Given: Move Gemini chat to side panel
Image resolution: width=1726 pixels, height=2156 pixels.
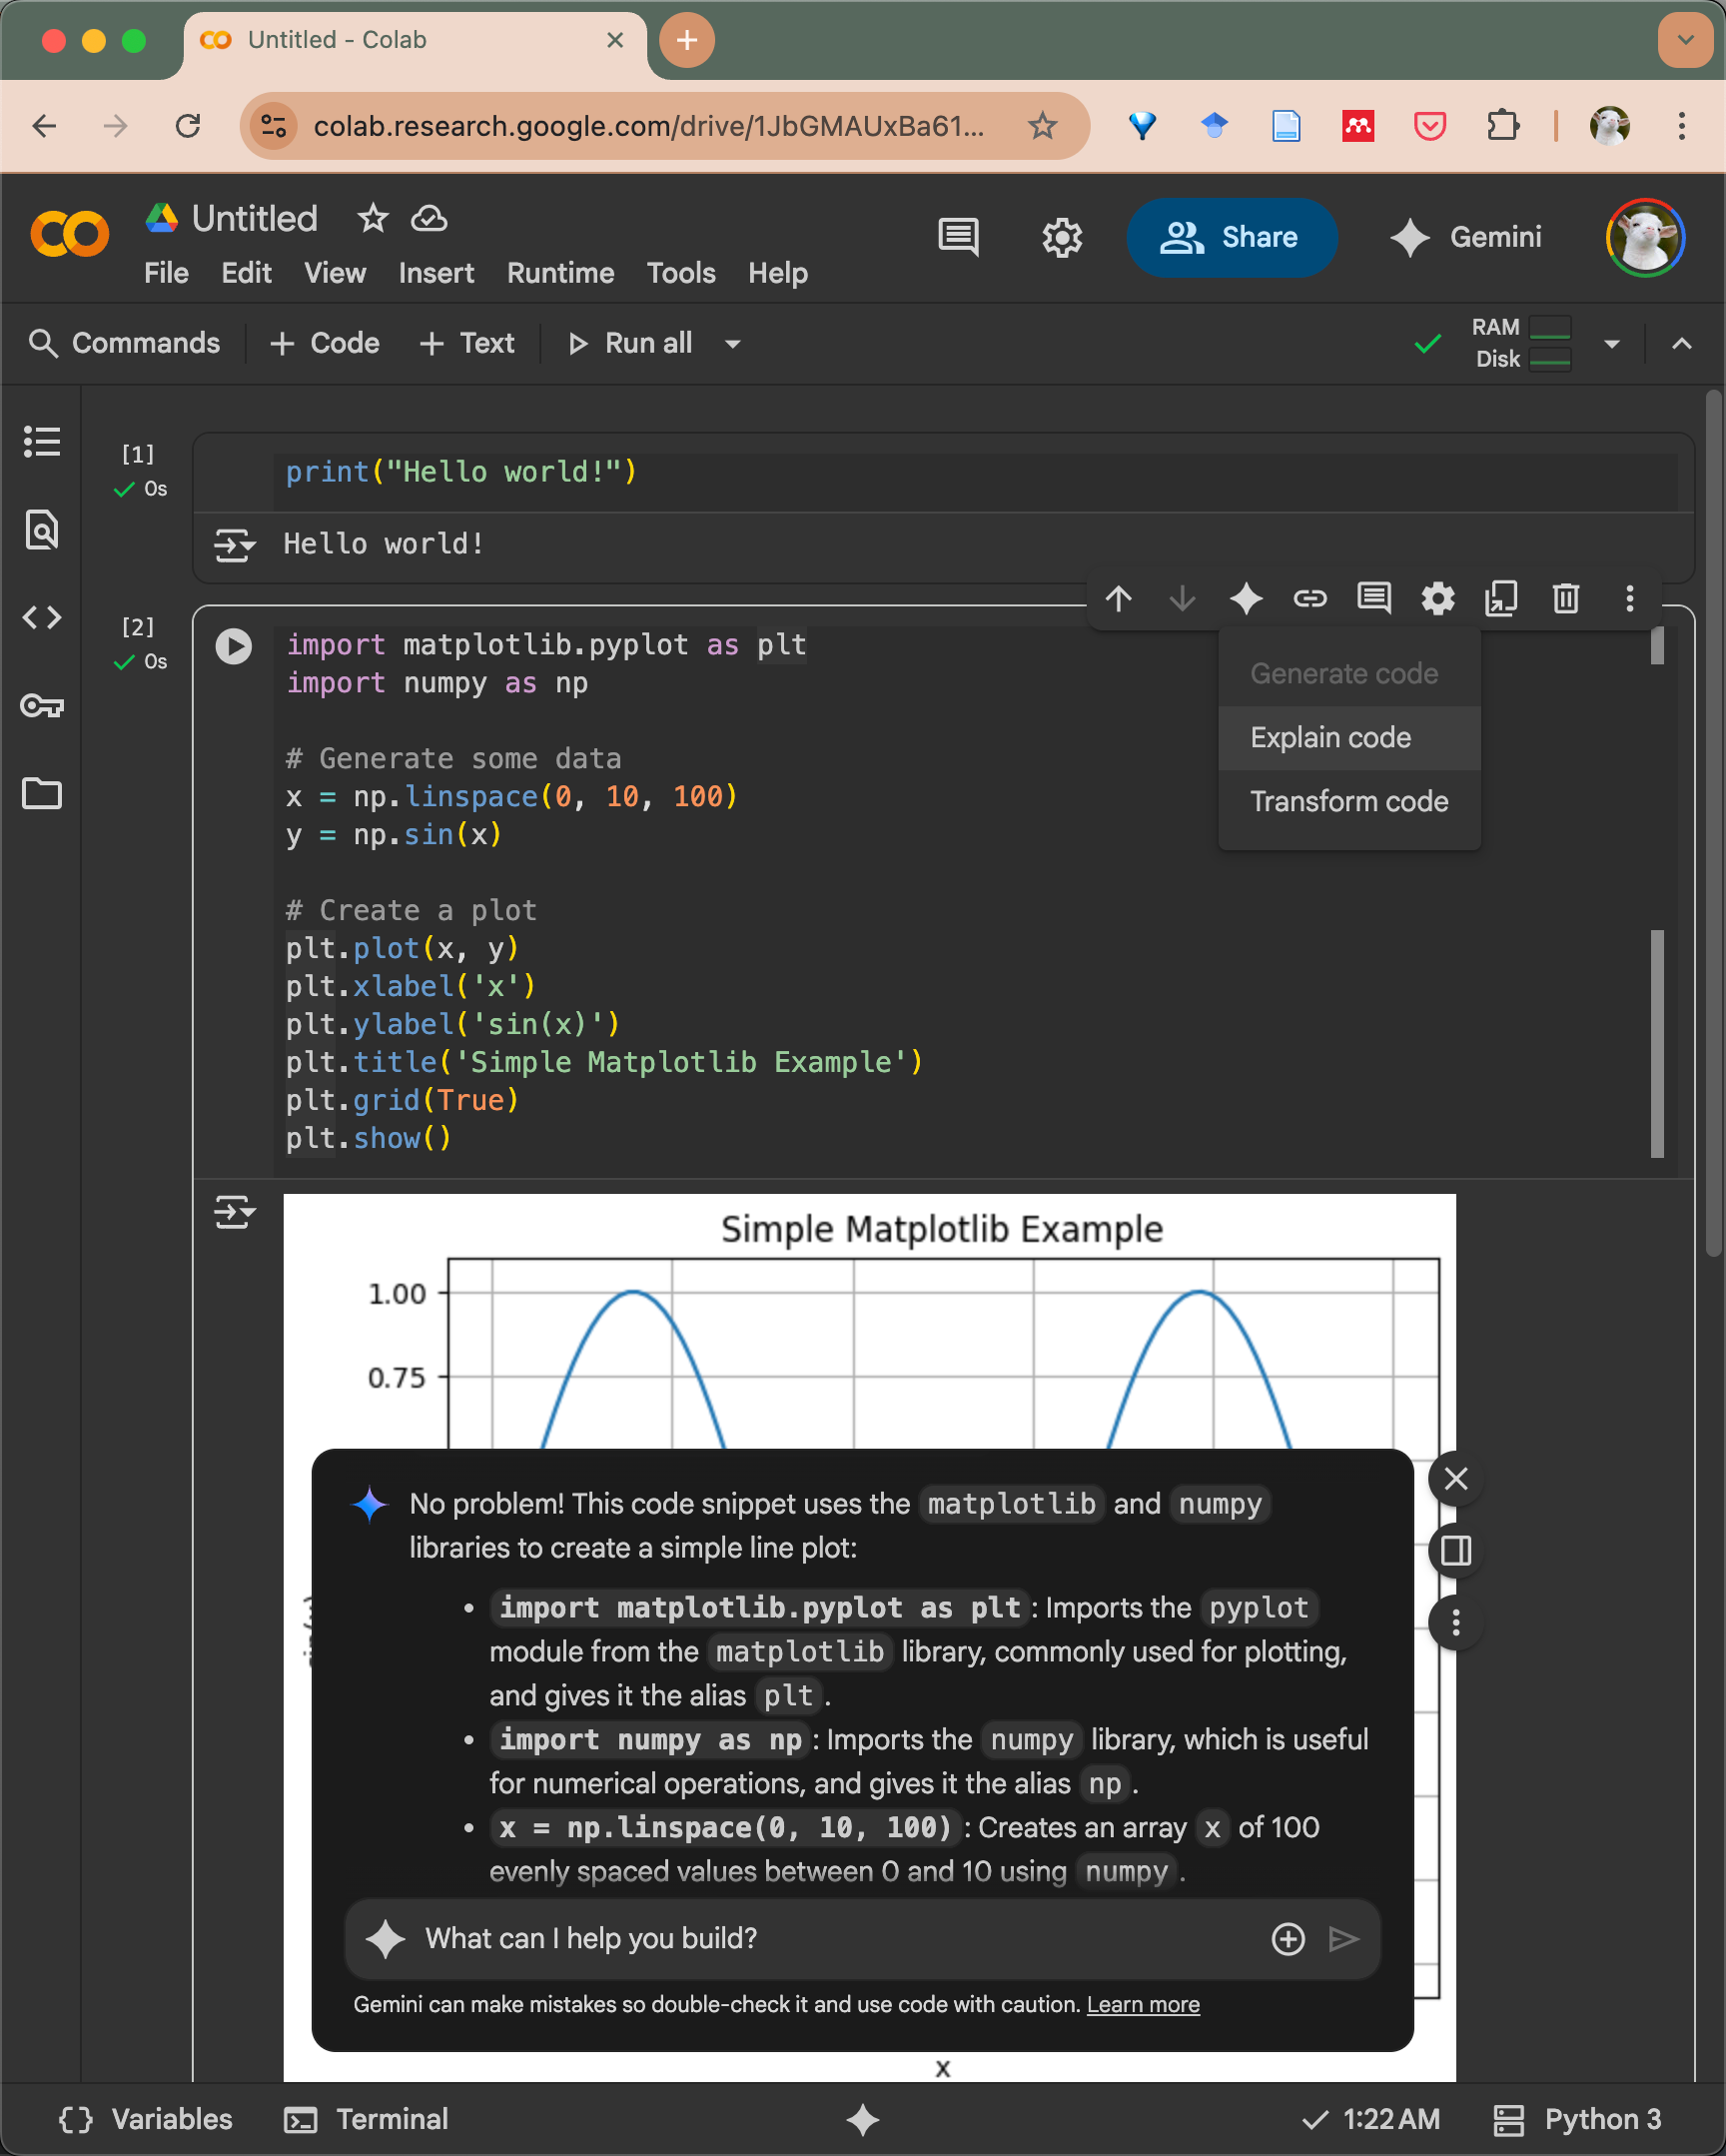Looking at the screenshot, I should [1455, 1551].
